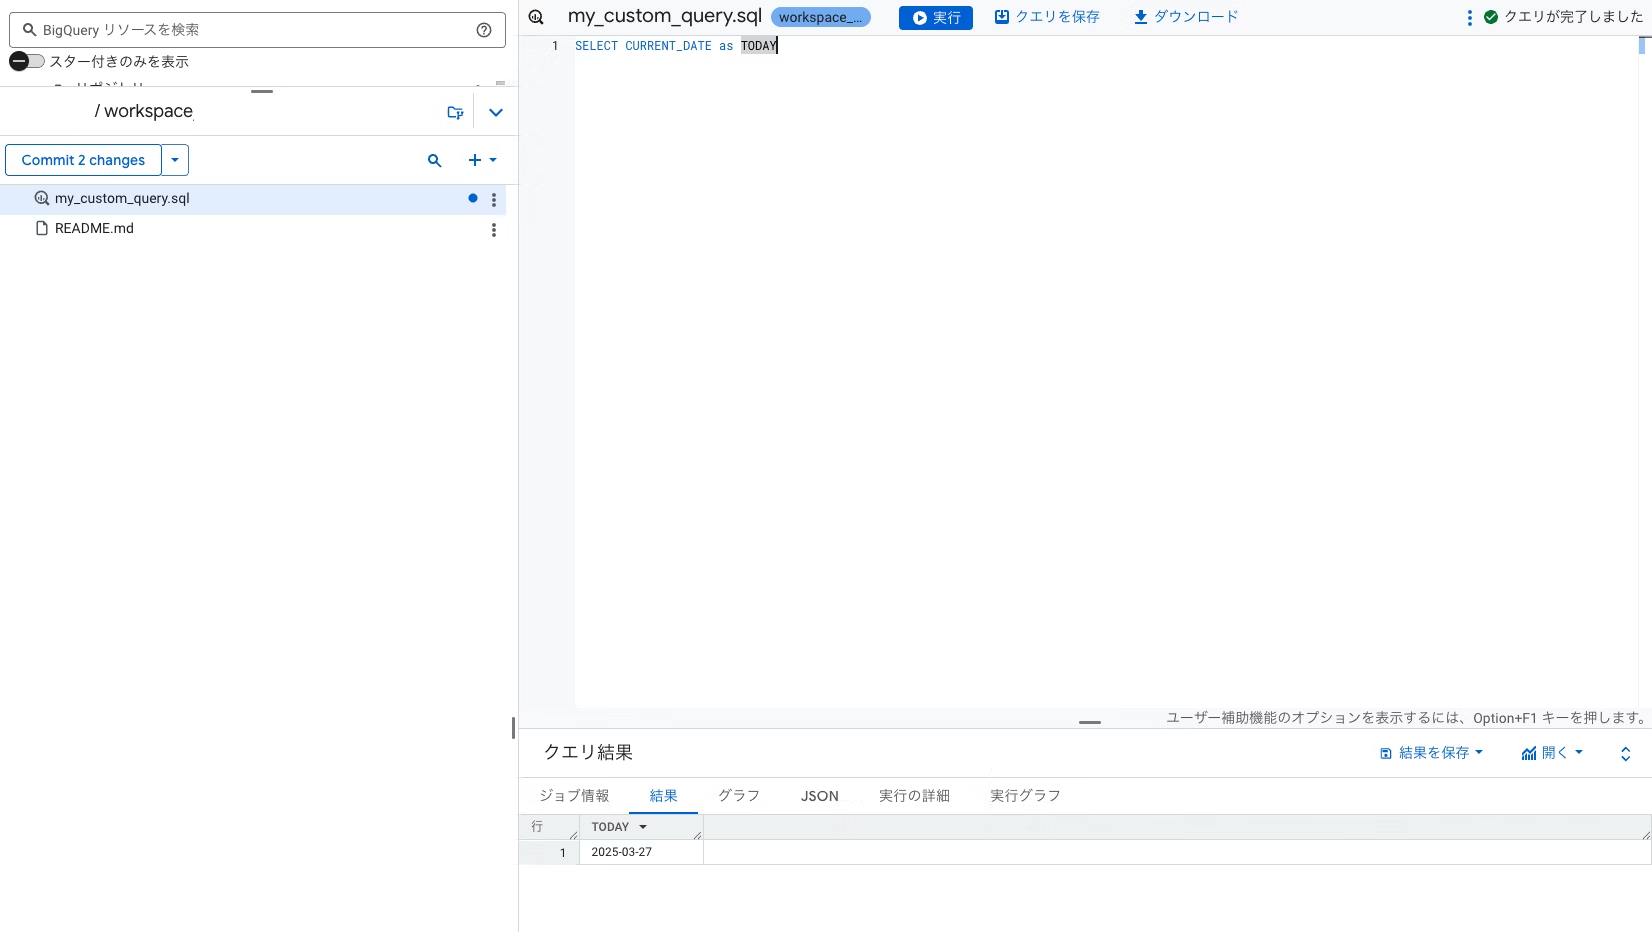Open the workspace folder picker icon
This screenshot has height=932, width=1652.
455,112
